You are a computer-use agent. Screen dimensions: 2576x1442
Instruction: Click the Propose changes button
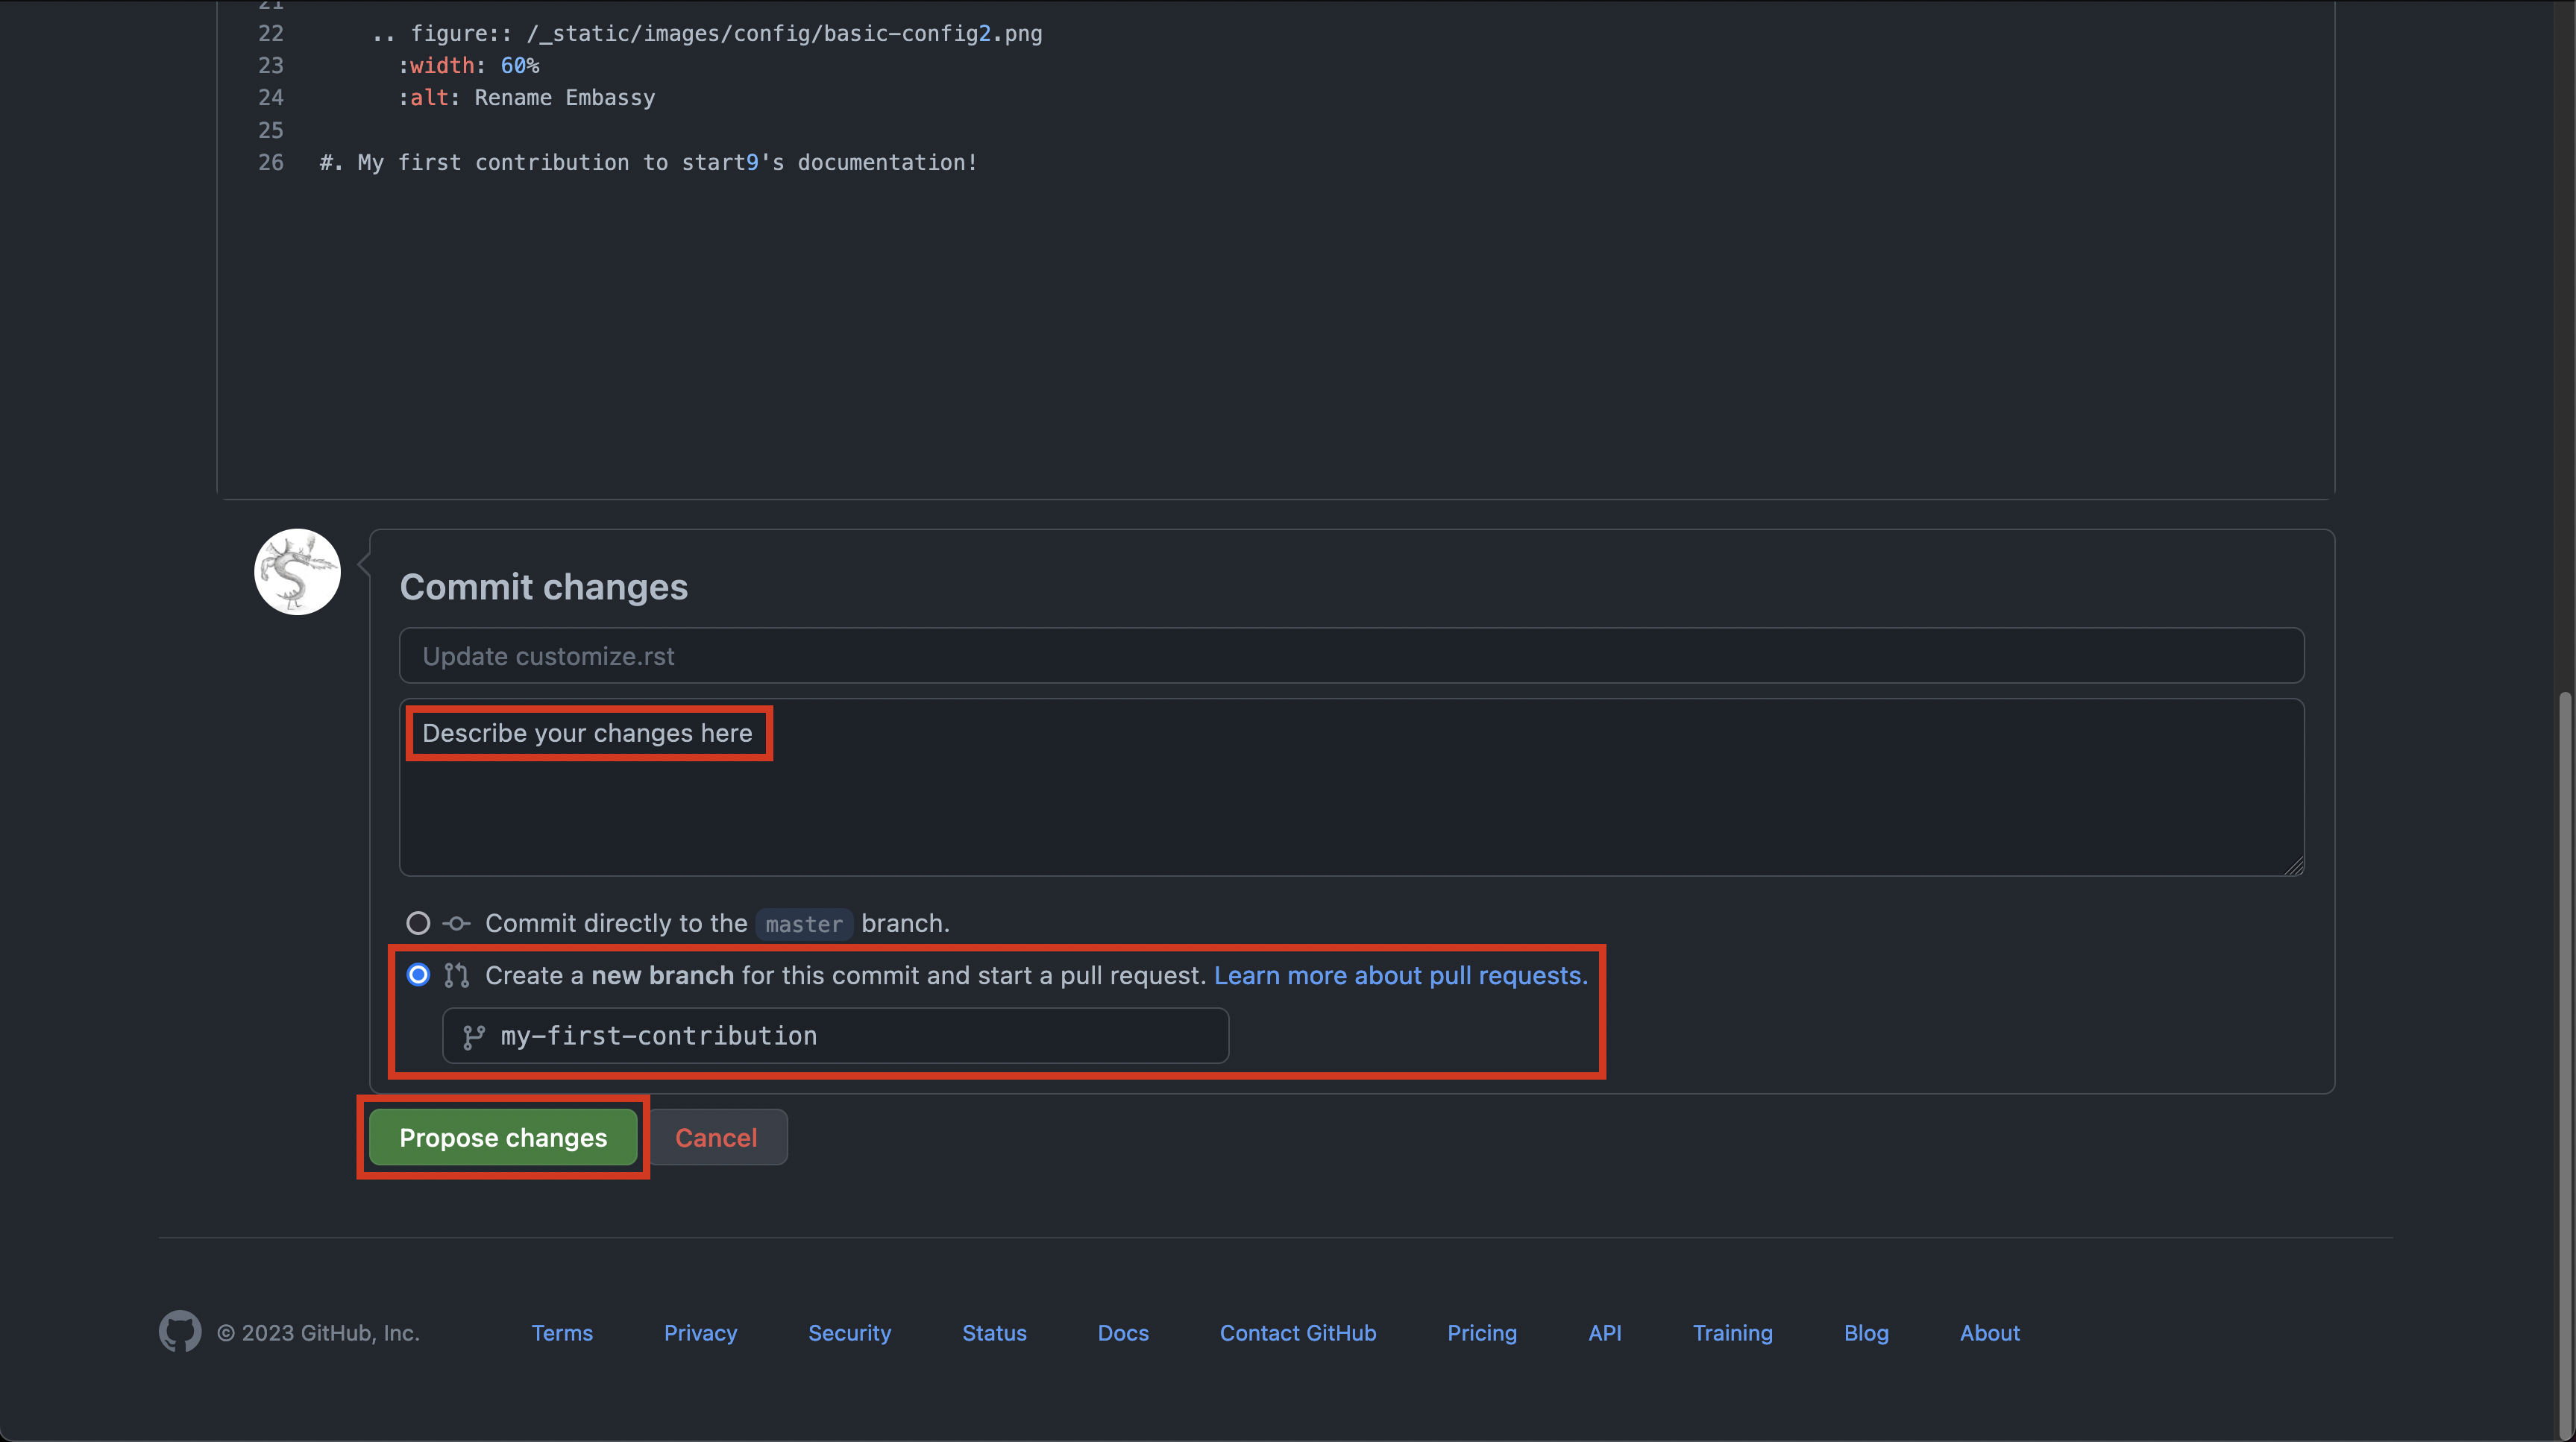point(503,1137)
